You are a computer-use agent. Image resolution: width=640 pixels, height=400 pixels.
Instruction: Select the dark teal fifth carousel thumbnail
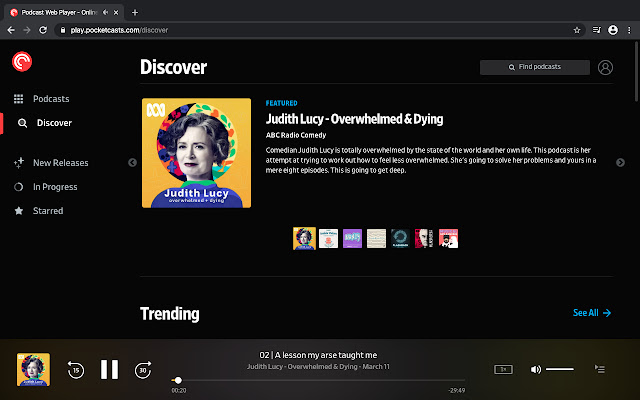coord(400,238)
